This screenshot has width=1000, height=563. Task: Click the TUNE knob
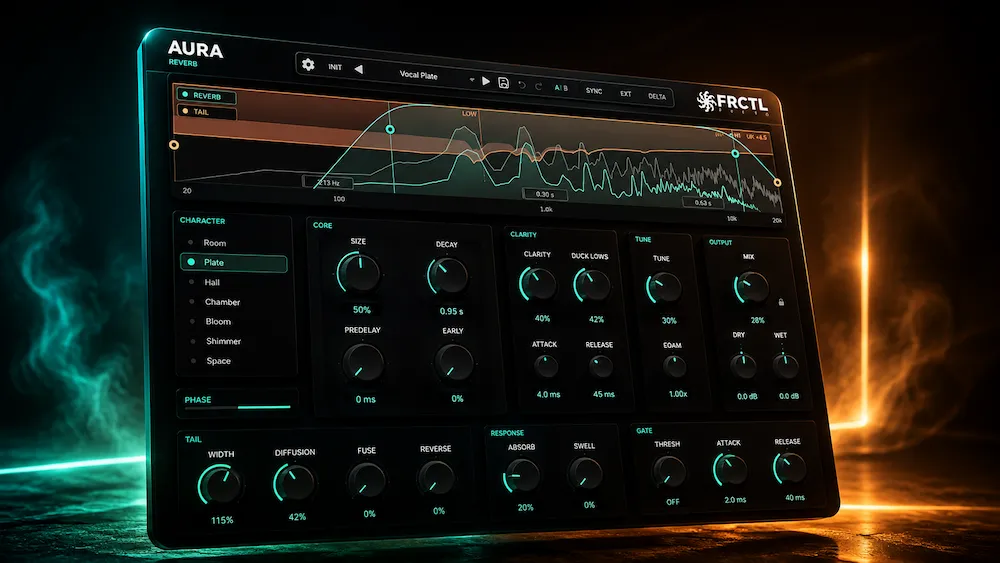[x=664, y=288]
